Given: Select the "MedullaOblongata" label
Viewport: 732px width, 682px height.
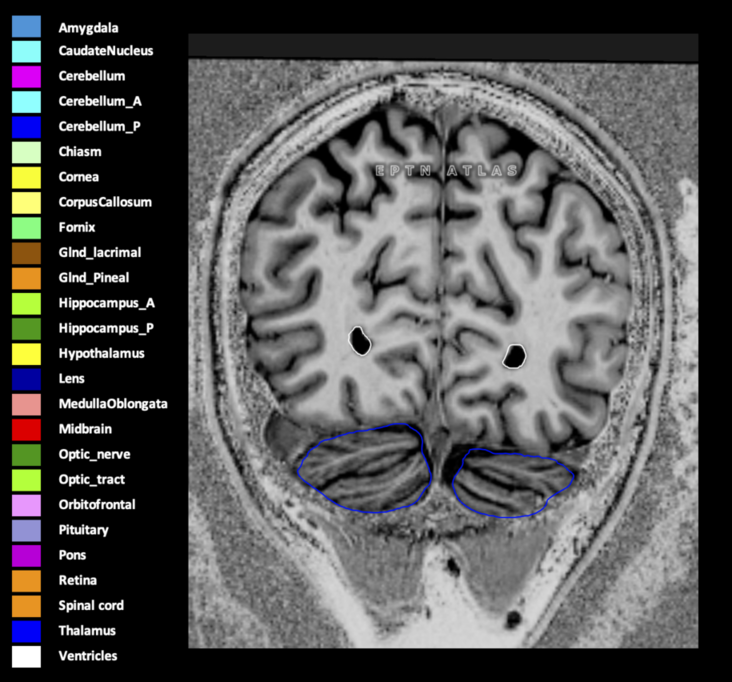Looking at the screenshot, I should tap(113, 404).
